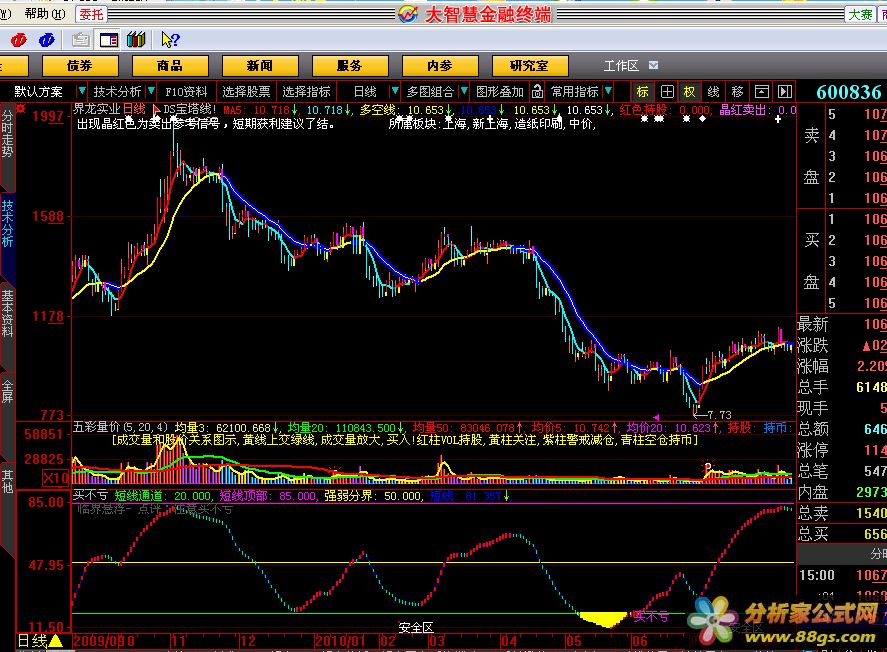
Task: Click the crosshair grid icon
Action: pos(667,92)
